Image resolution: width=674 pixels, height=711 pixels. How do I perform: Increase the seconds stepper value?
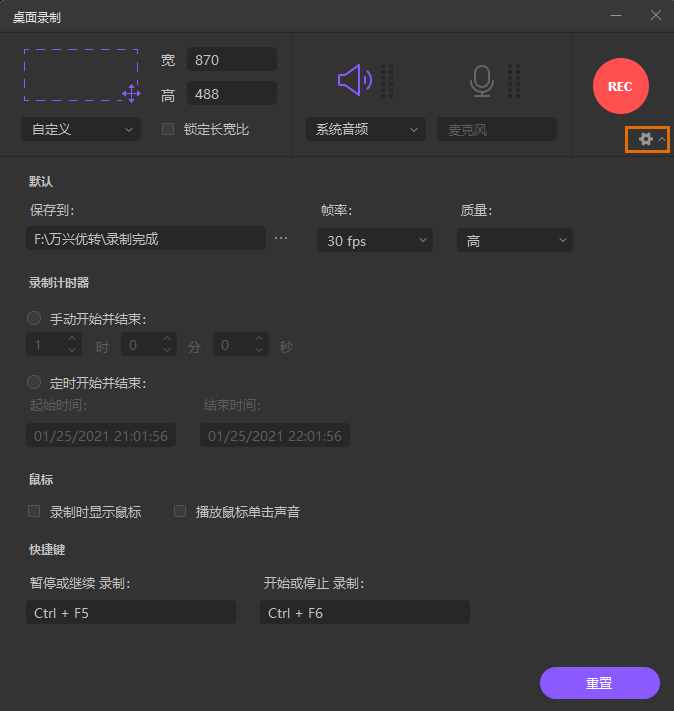(x=259, y=339)
